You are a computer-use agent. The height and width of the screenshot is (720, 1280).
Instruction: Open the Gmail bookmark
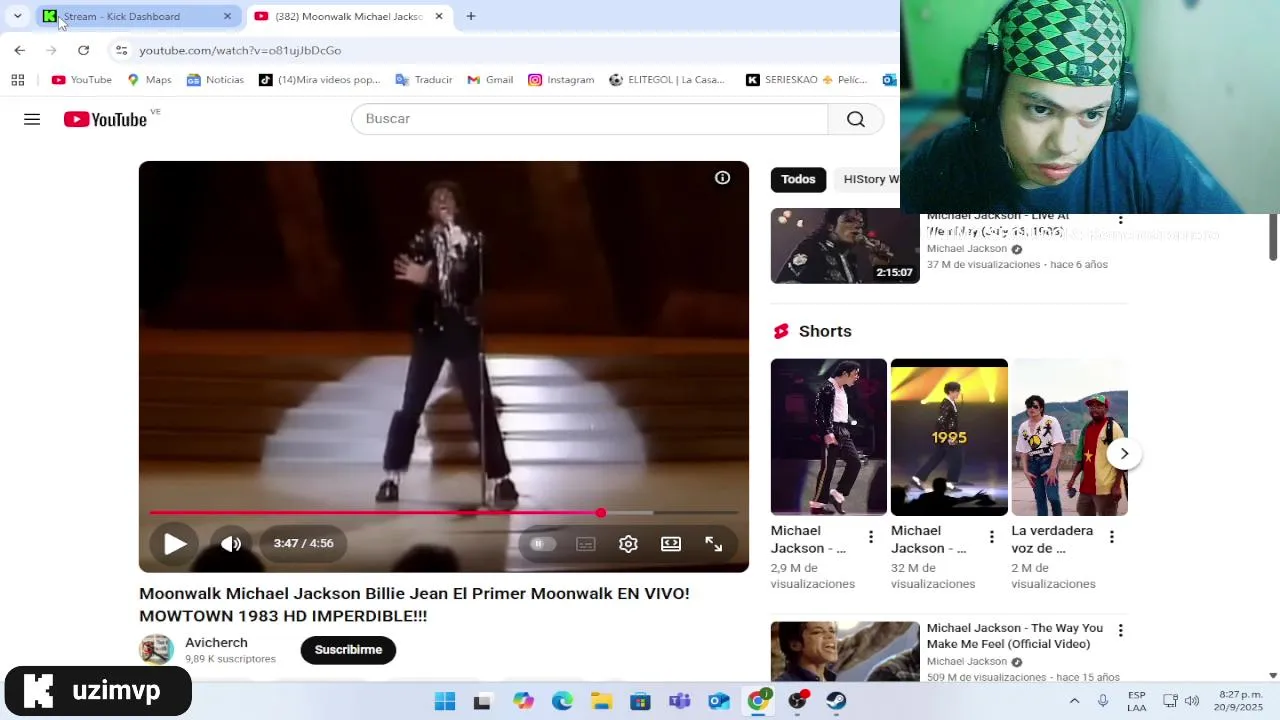point(490,80)
